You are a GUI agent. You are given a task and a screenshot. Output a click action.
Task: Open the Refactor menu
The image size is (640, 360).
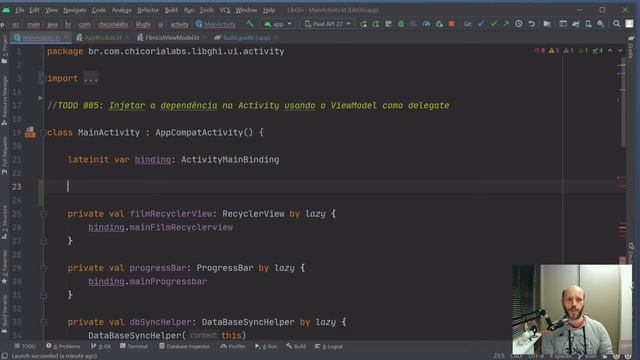coord(148,10)
